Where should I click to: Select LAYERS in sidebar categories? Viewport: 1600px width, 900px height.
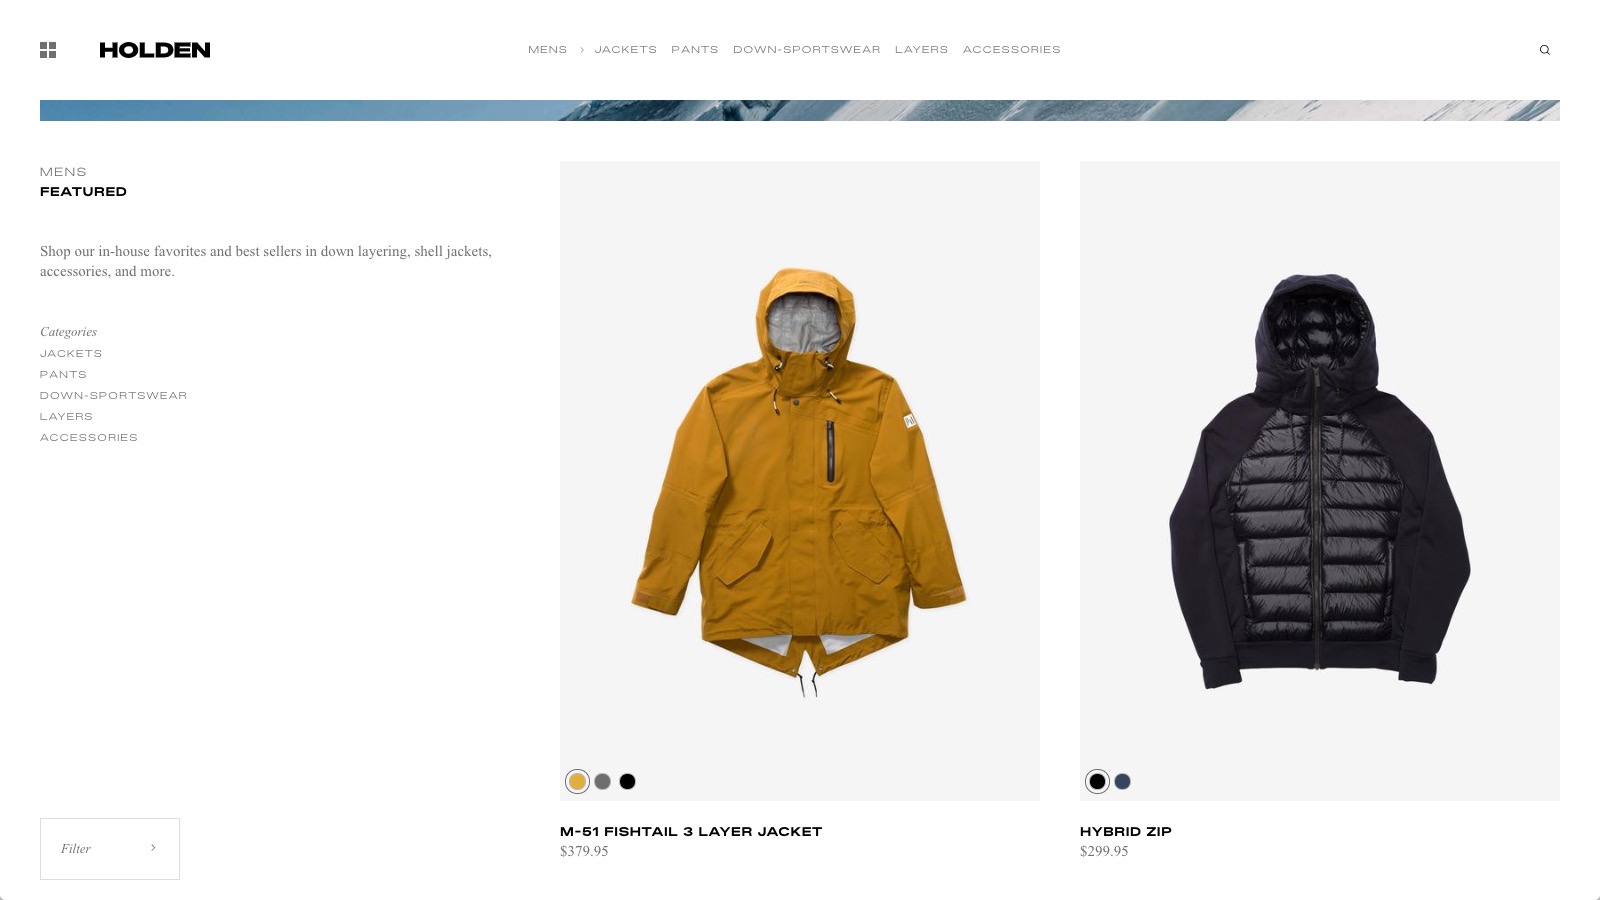[66, 417]
